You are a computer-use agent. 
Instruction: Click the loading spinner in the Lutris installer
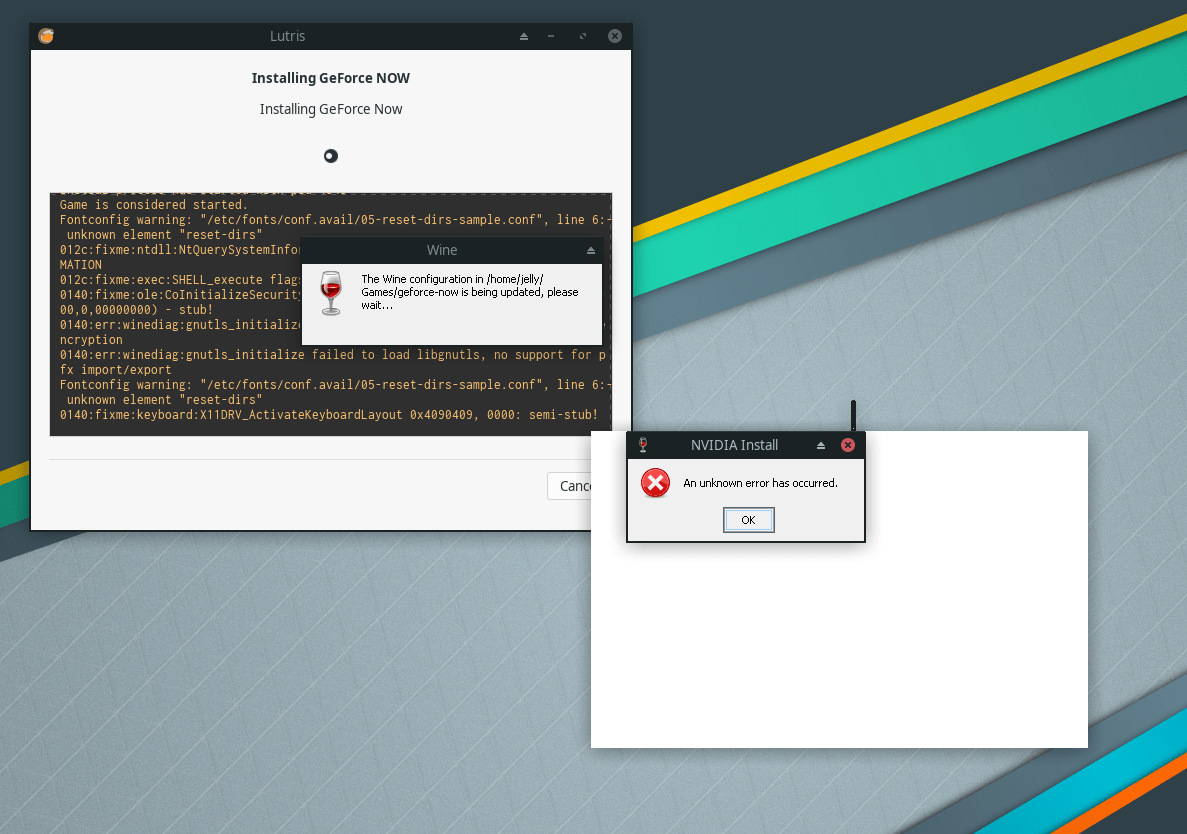point(331,156)
